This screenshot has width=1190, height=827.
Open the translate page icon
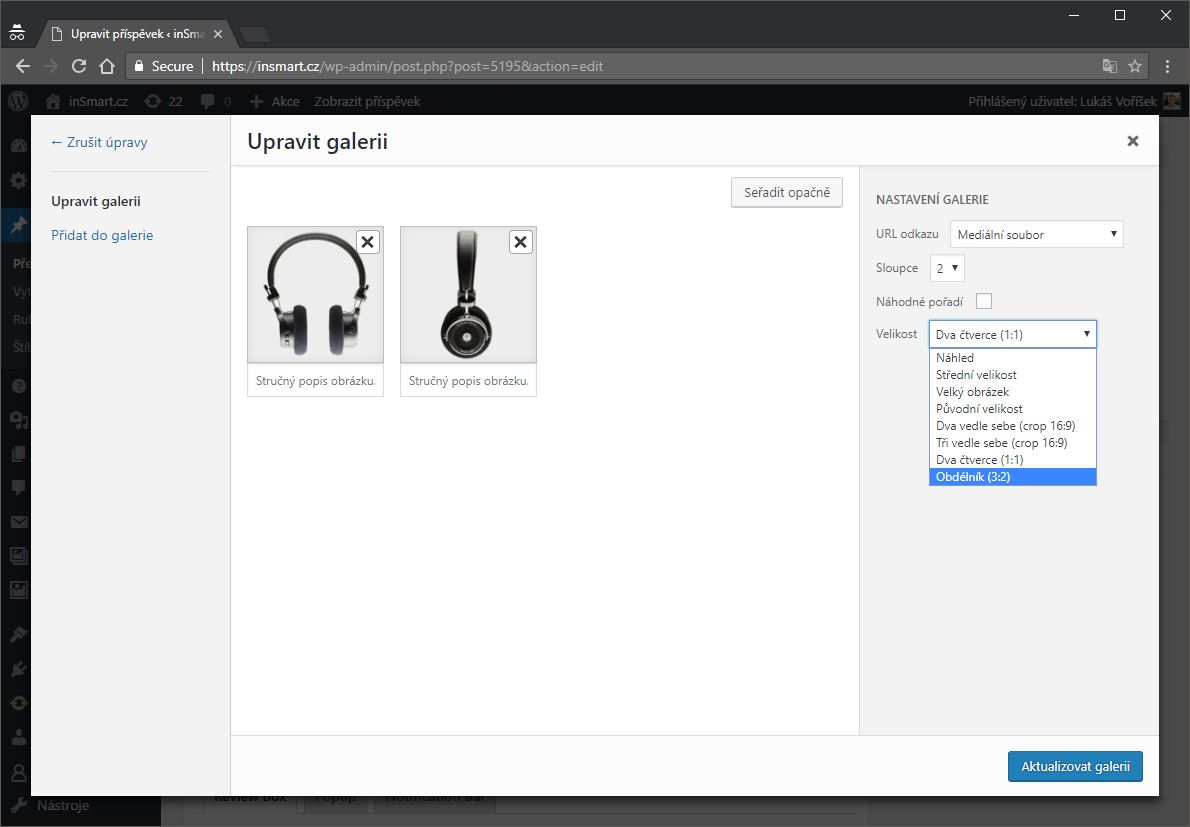1109,67
